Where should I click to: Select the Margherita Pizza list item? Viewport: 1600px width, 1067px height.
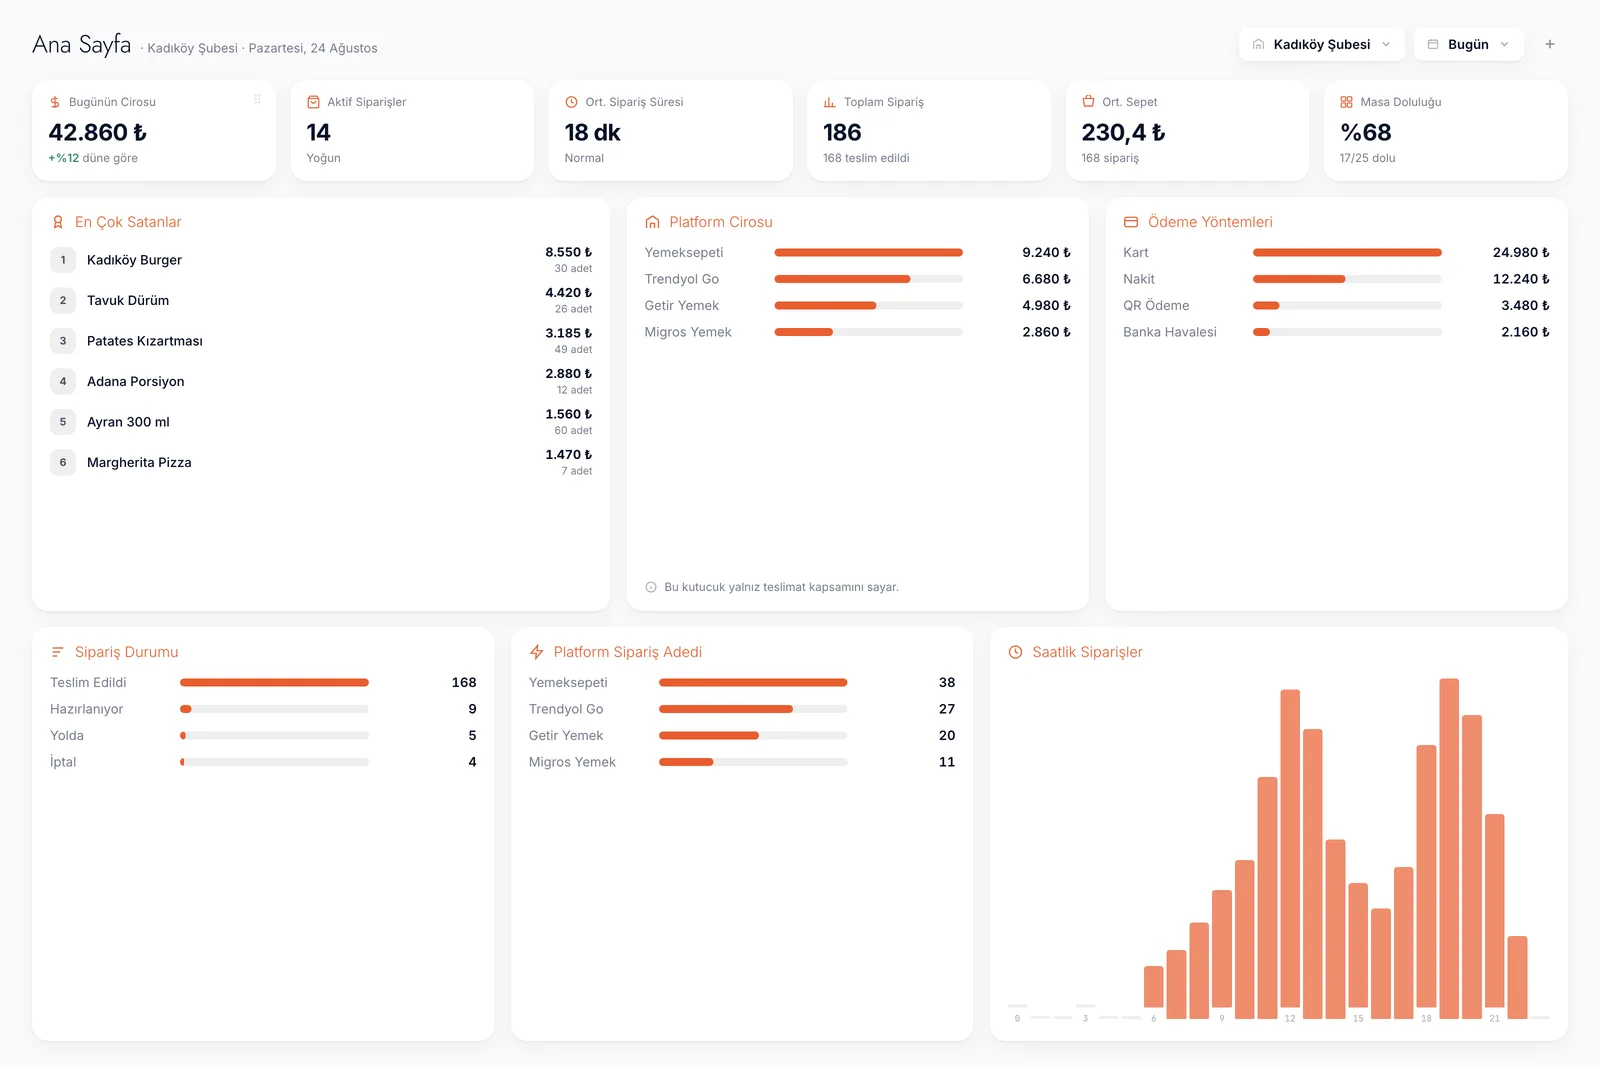click(321, 462)
